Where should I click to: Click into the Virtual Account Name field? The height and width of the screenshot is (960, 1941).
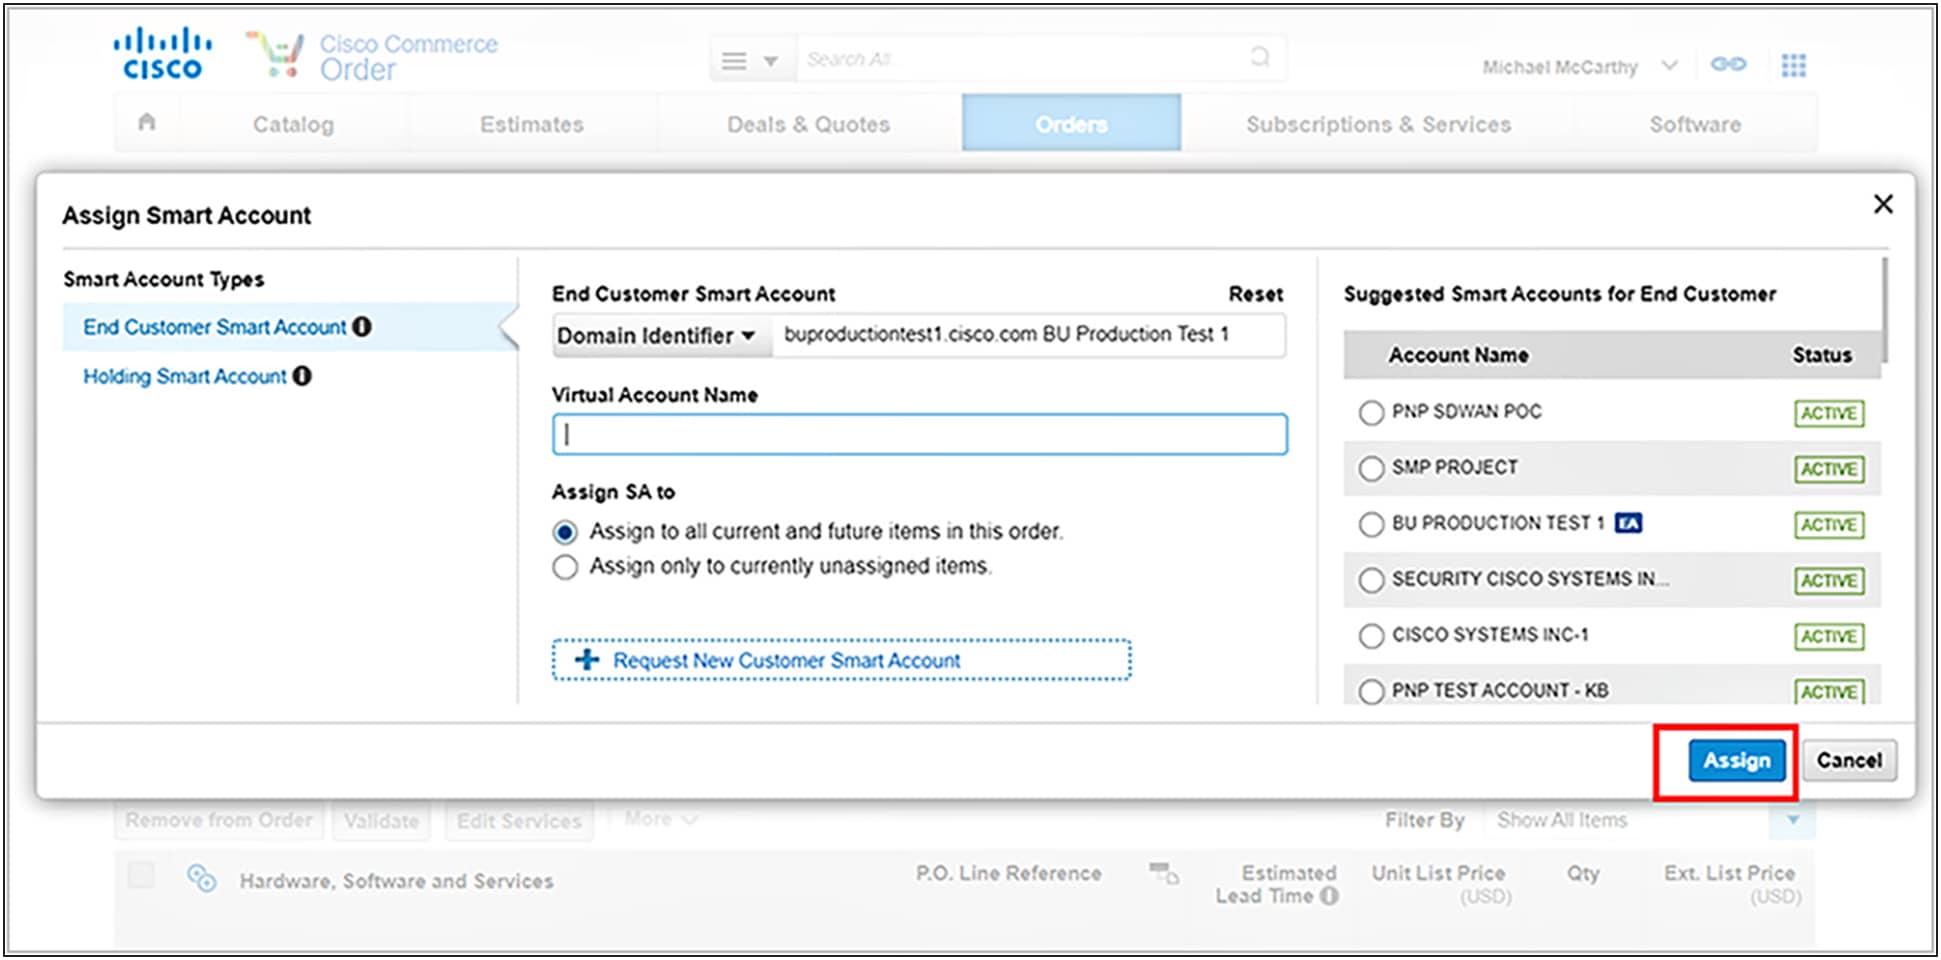(x=919, y=435)
